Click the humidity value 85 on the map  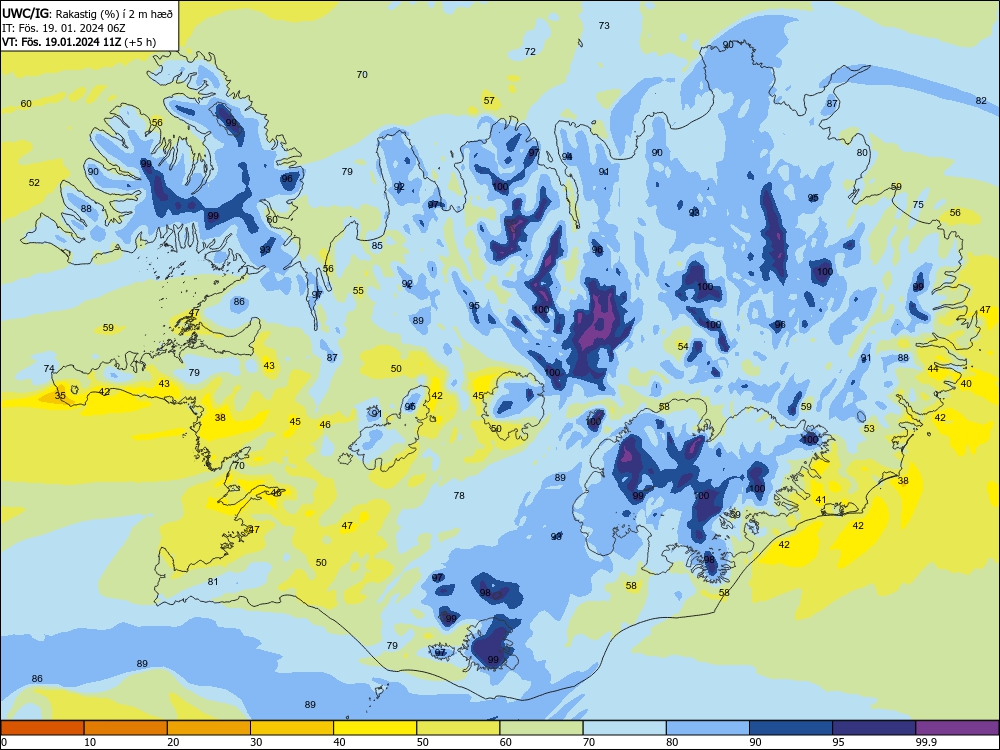pyautogui.click(x=377, y=246)
